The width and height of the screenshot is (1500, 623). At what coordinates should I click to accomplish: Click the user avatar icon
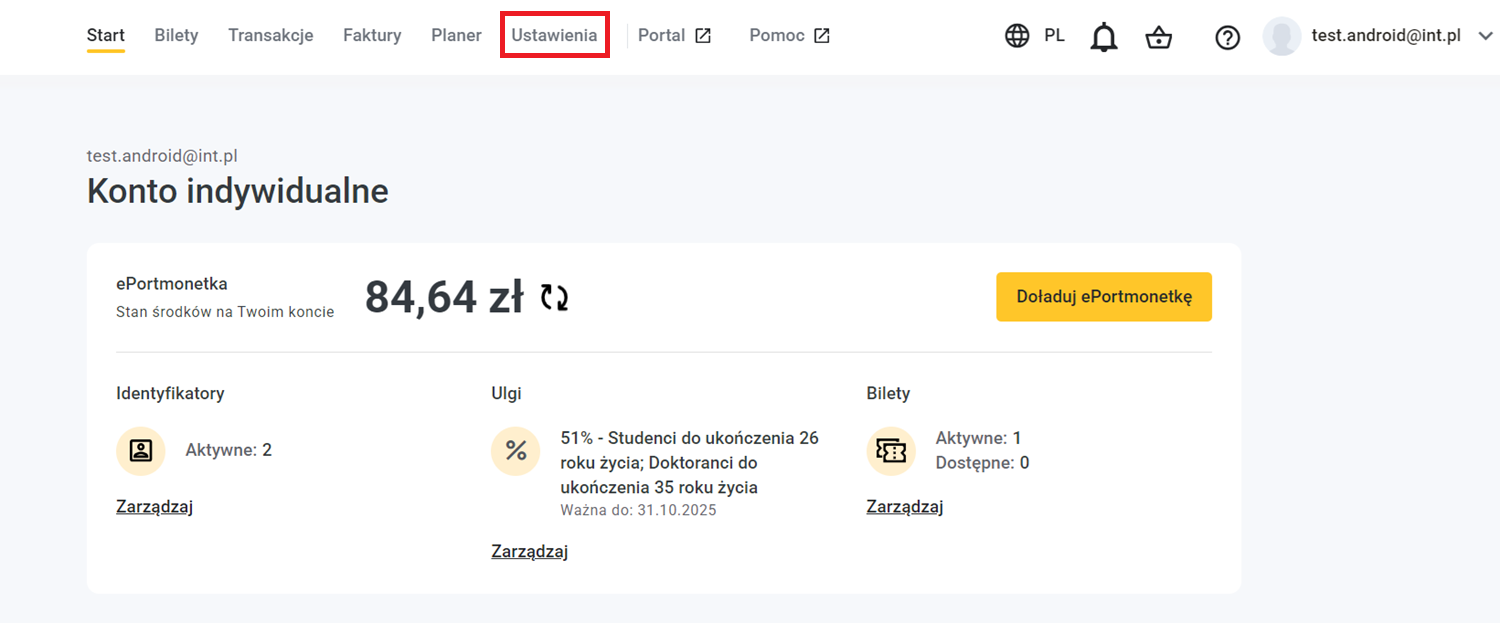(1281, 36)
